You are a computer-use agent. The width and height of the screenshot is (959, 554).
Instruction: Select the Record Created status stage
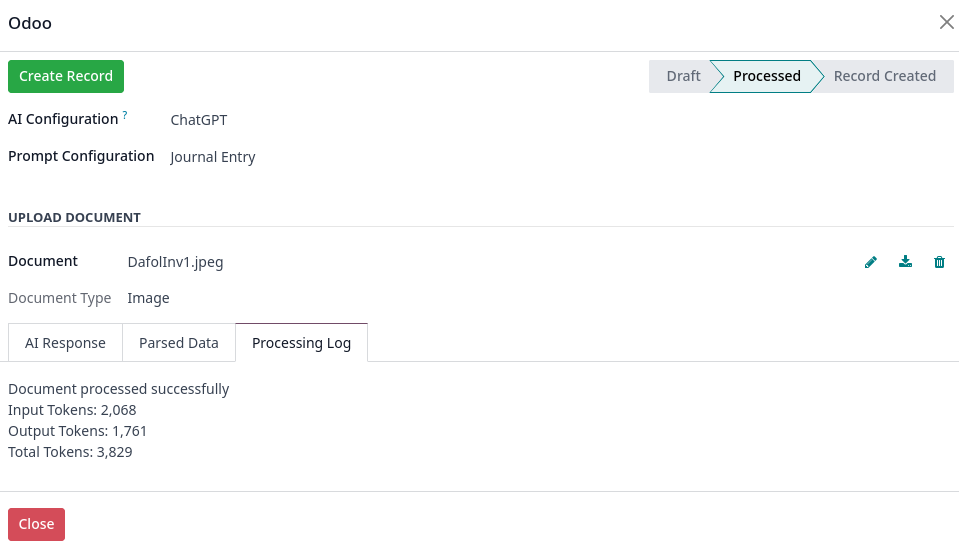tap(884, 76)
